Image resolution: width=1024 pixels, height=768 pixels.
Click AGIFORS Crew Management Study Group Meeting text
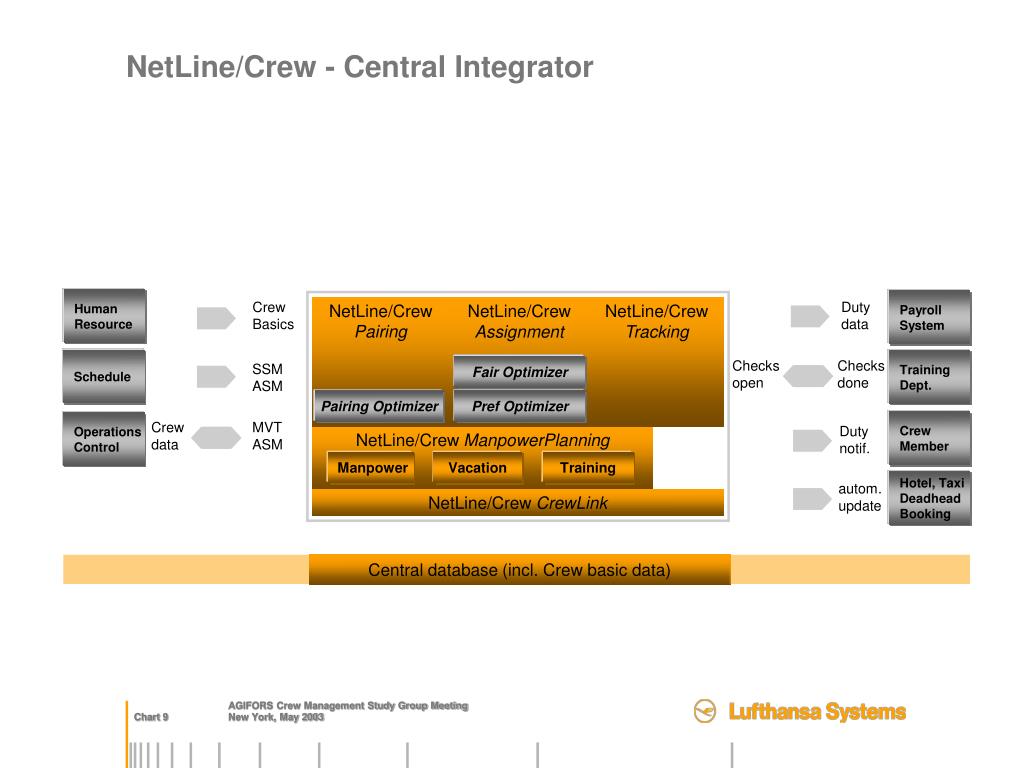point(348,705)
